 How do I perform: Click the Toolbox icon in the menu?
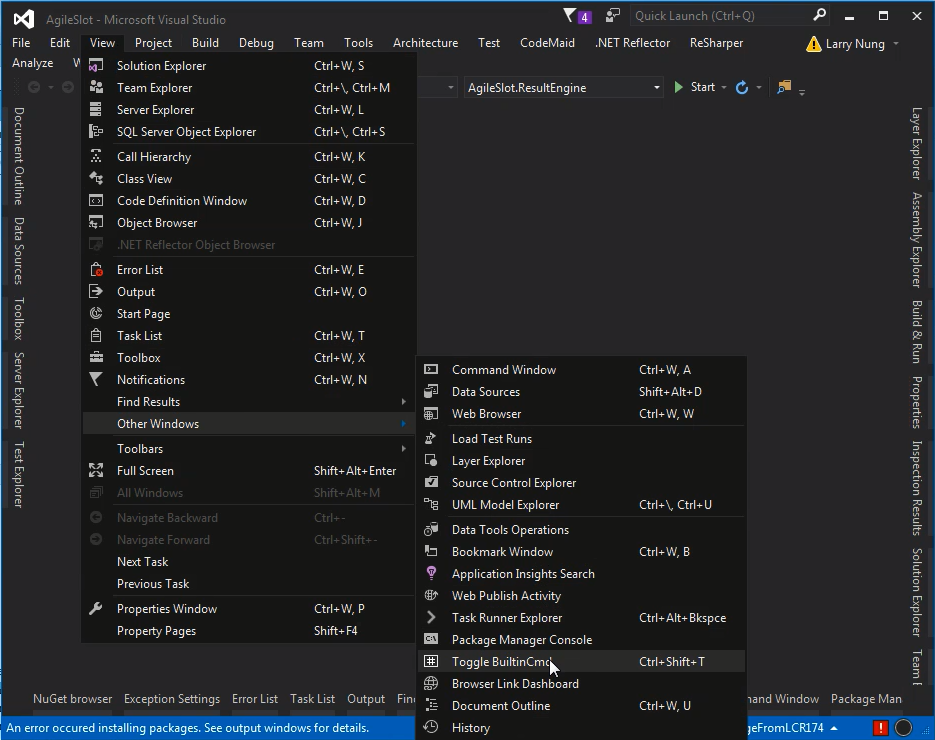click(96, 358)
